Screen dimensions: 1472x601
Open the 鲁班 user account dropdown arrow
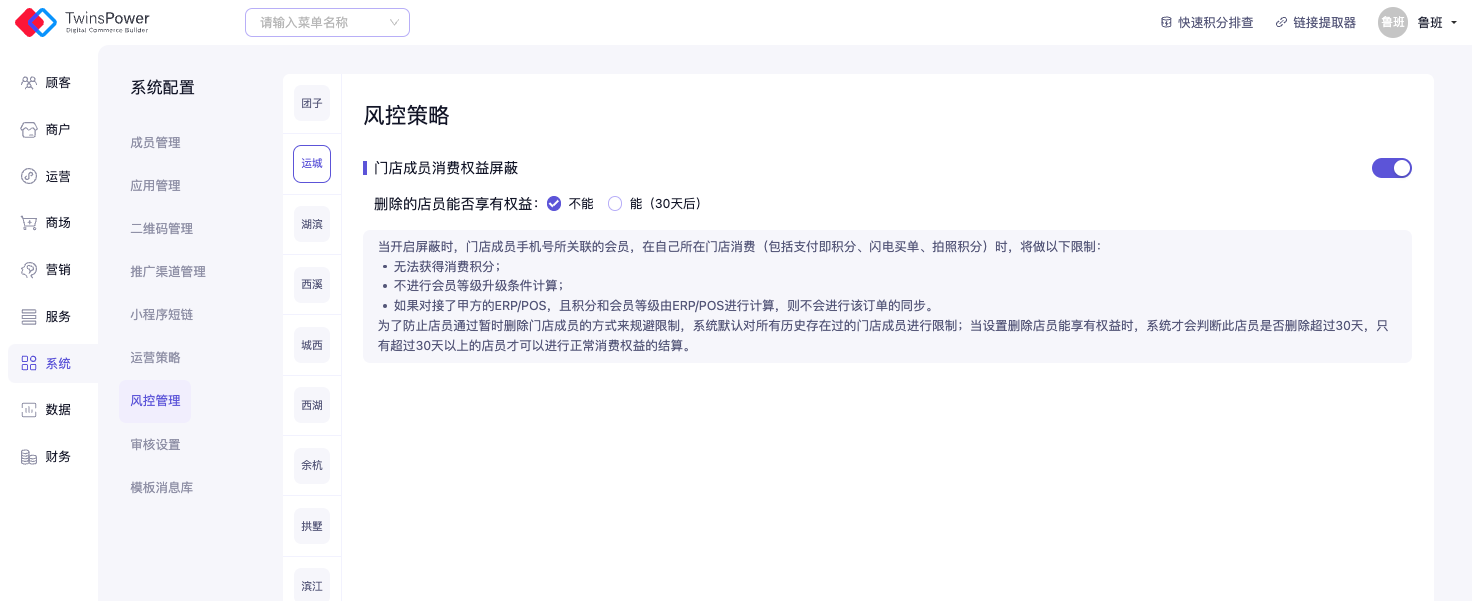click(x=1451, y=23)
